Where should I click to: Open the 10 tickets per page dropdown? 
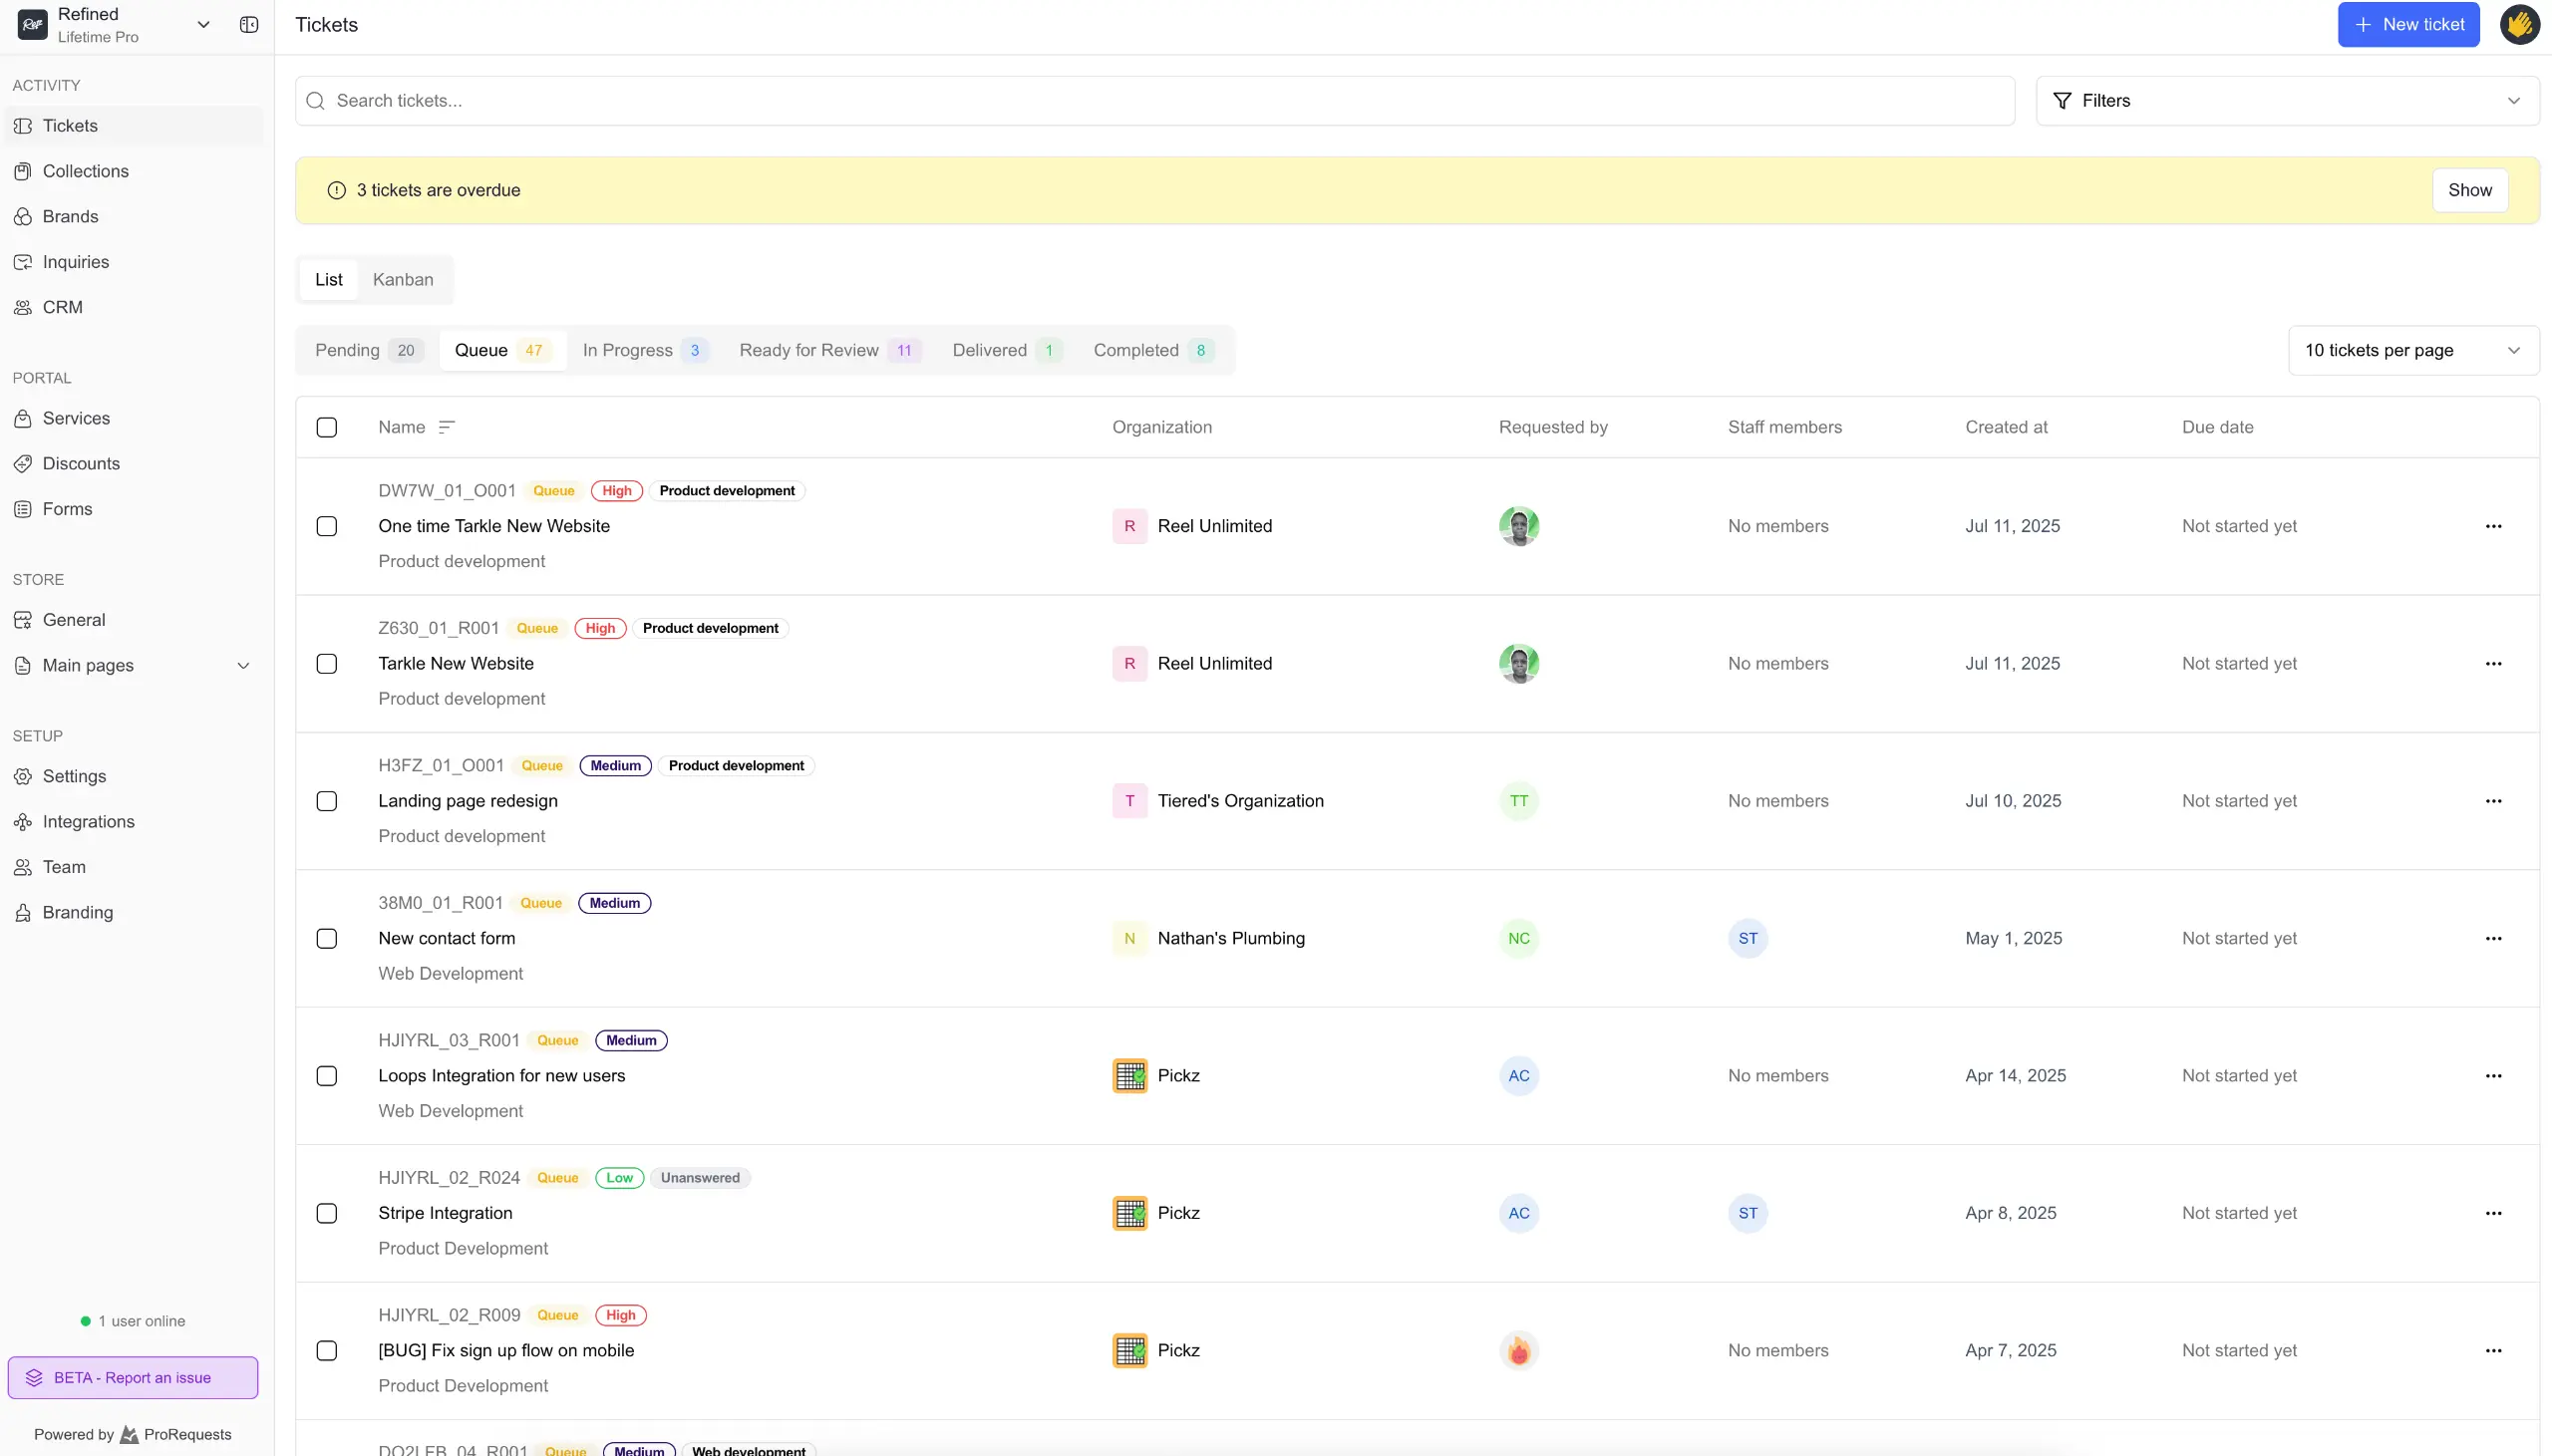pyautogui.click(x=2413, y=350)
